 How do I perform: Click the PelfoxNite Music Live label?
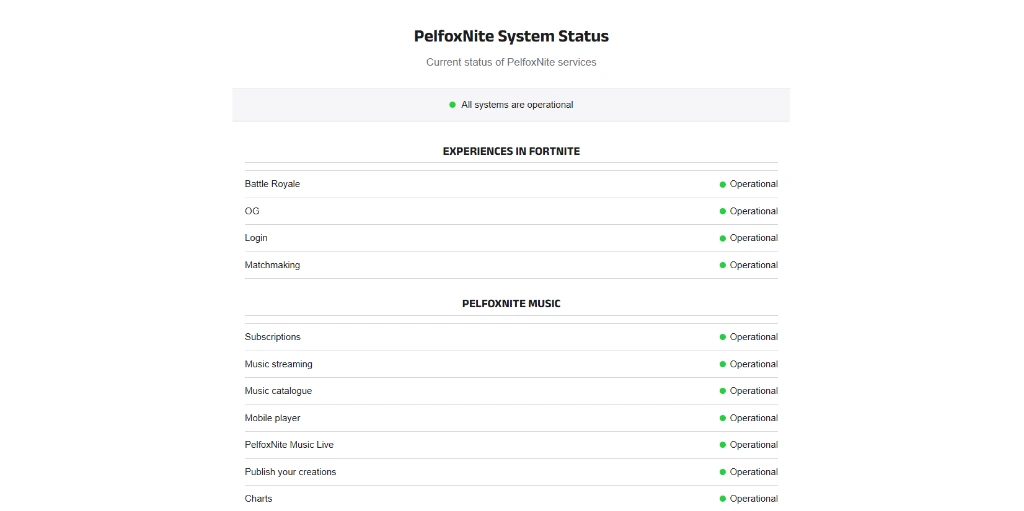click(x=289, y=445)
